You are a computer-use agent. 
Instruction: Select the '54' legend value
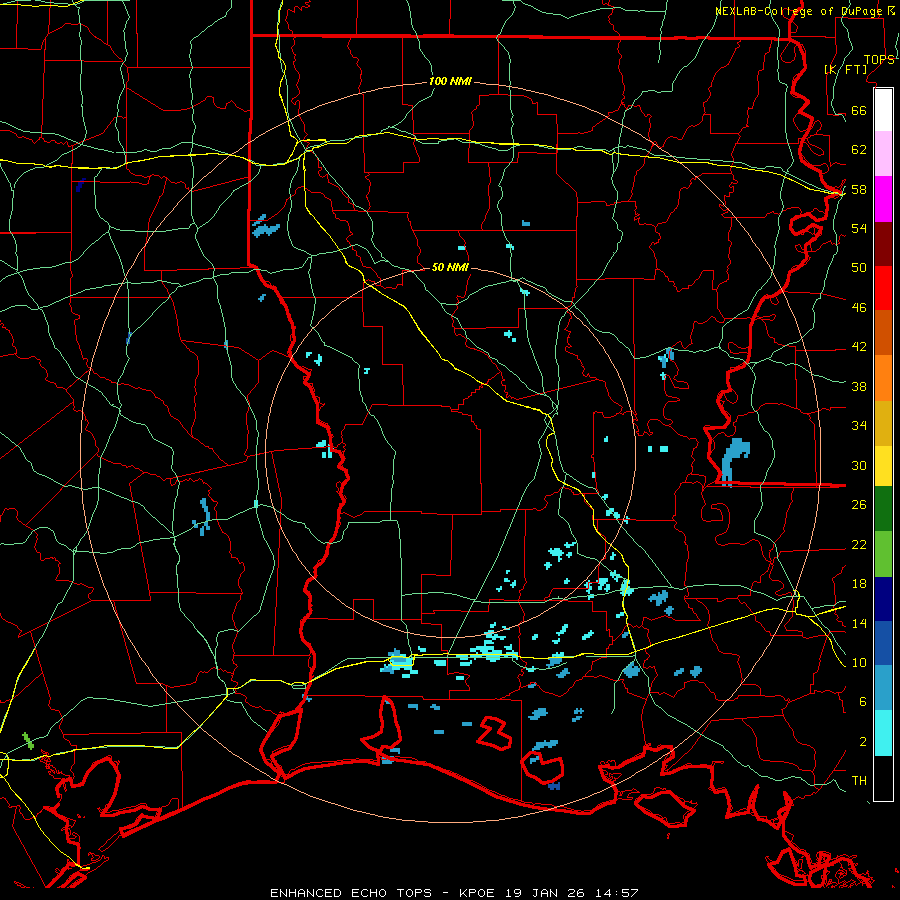point(859,228)
